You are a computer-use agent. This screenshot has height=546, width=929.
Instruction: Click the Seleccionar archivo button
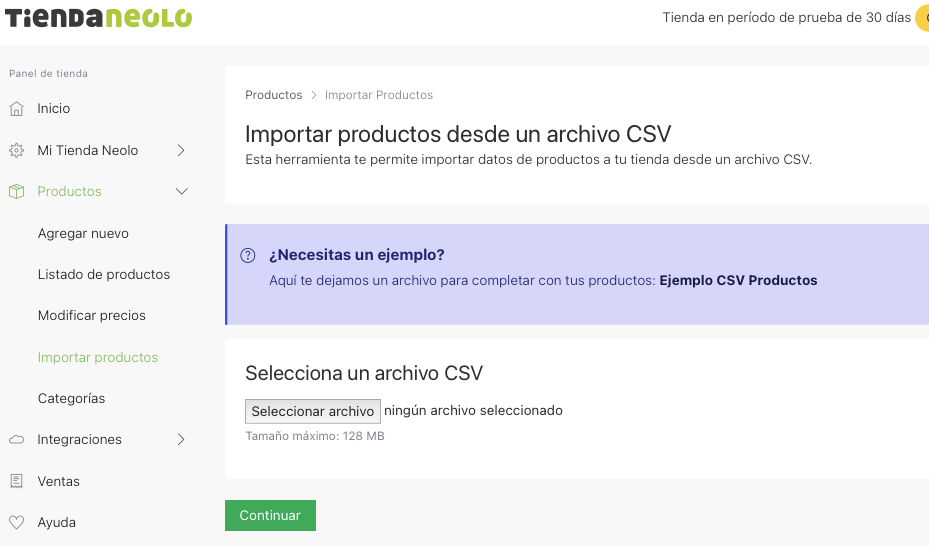[313, 411]
